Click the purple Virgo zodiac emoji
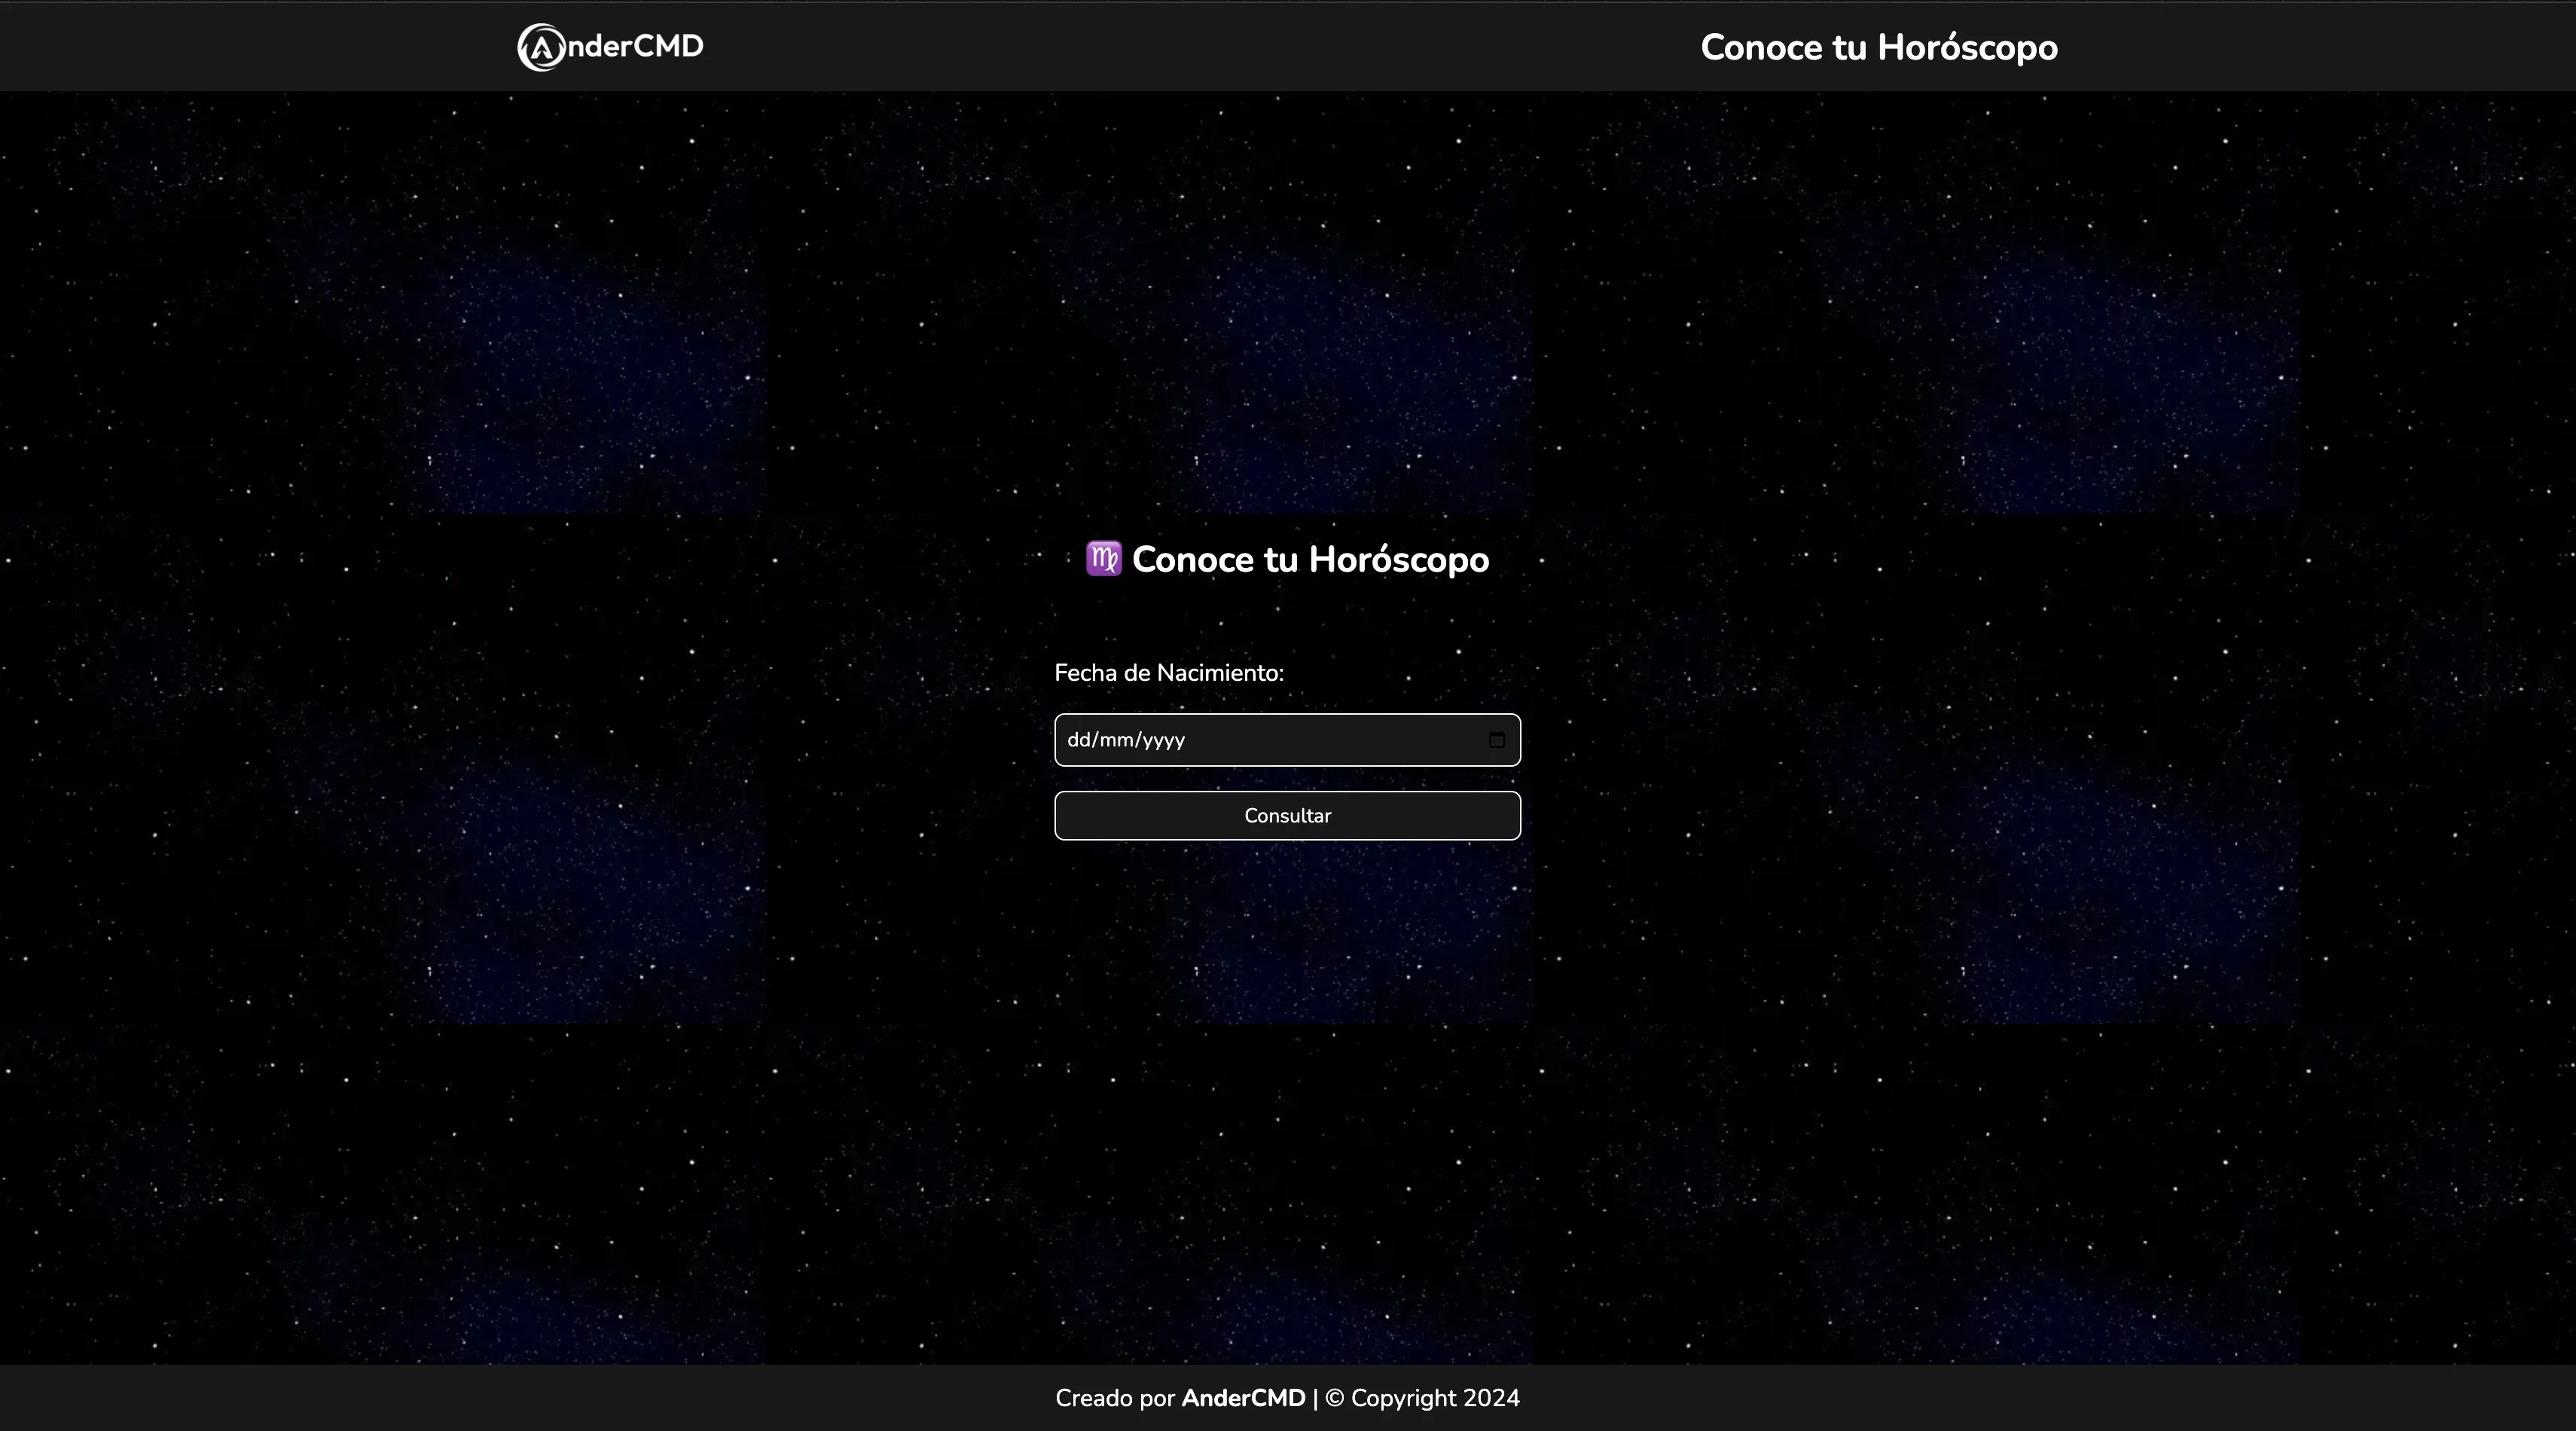The width and height of the screenshot is (2576, 1431). point(1103,559)
